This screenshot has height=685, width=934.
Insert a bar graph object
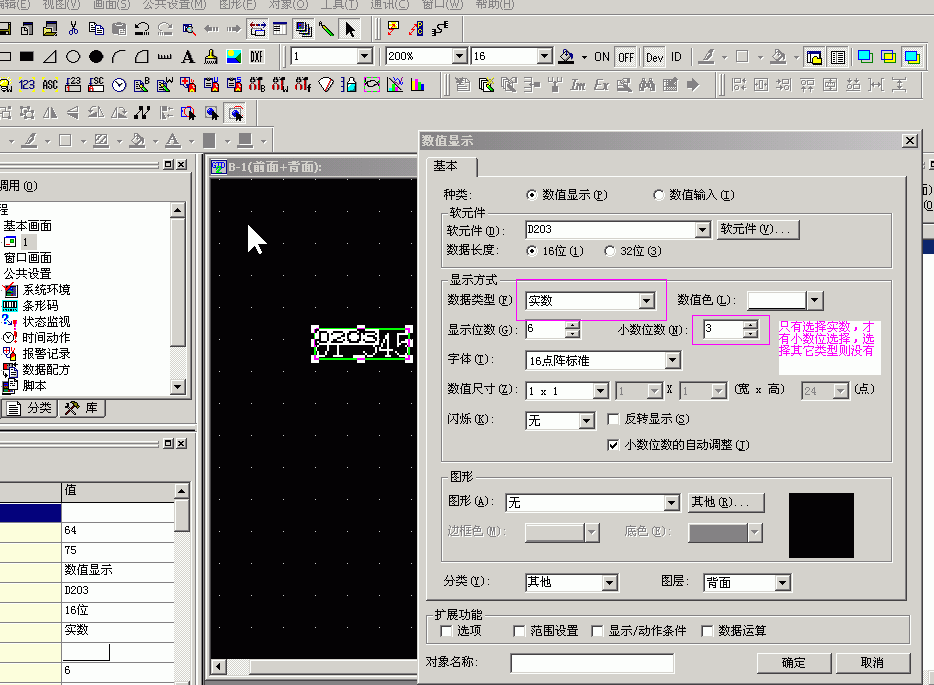tap(418, 85)
